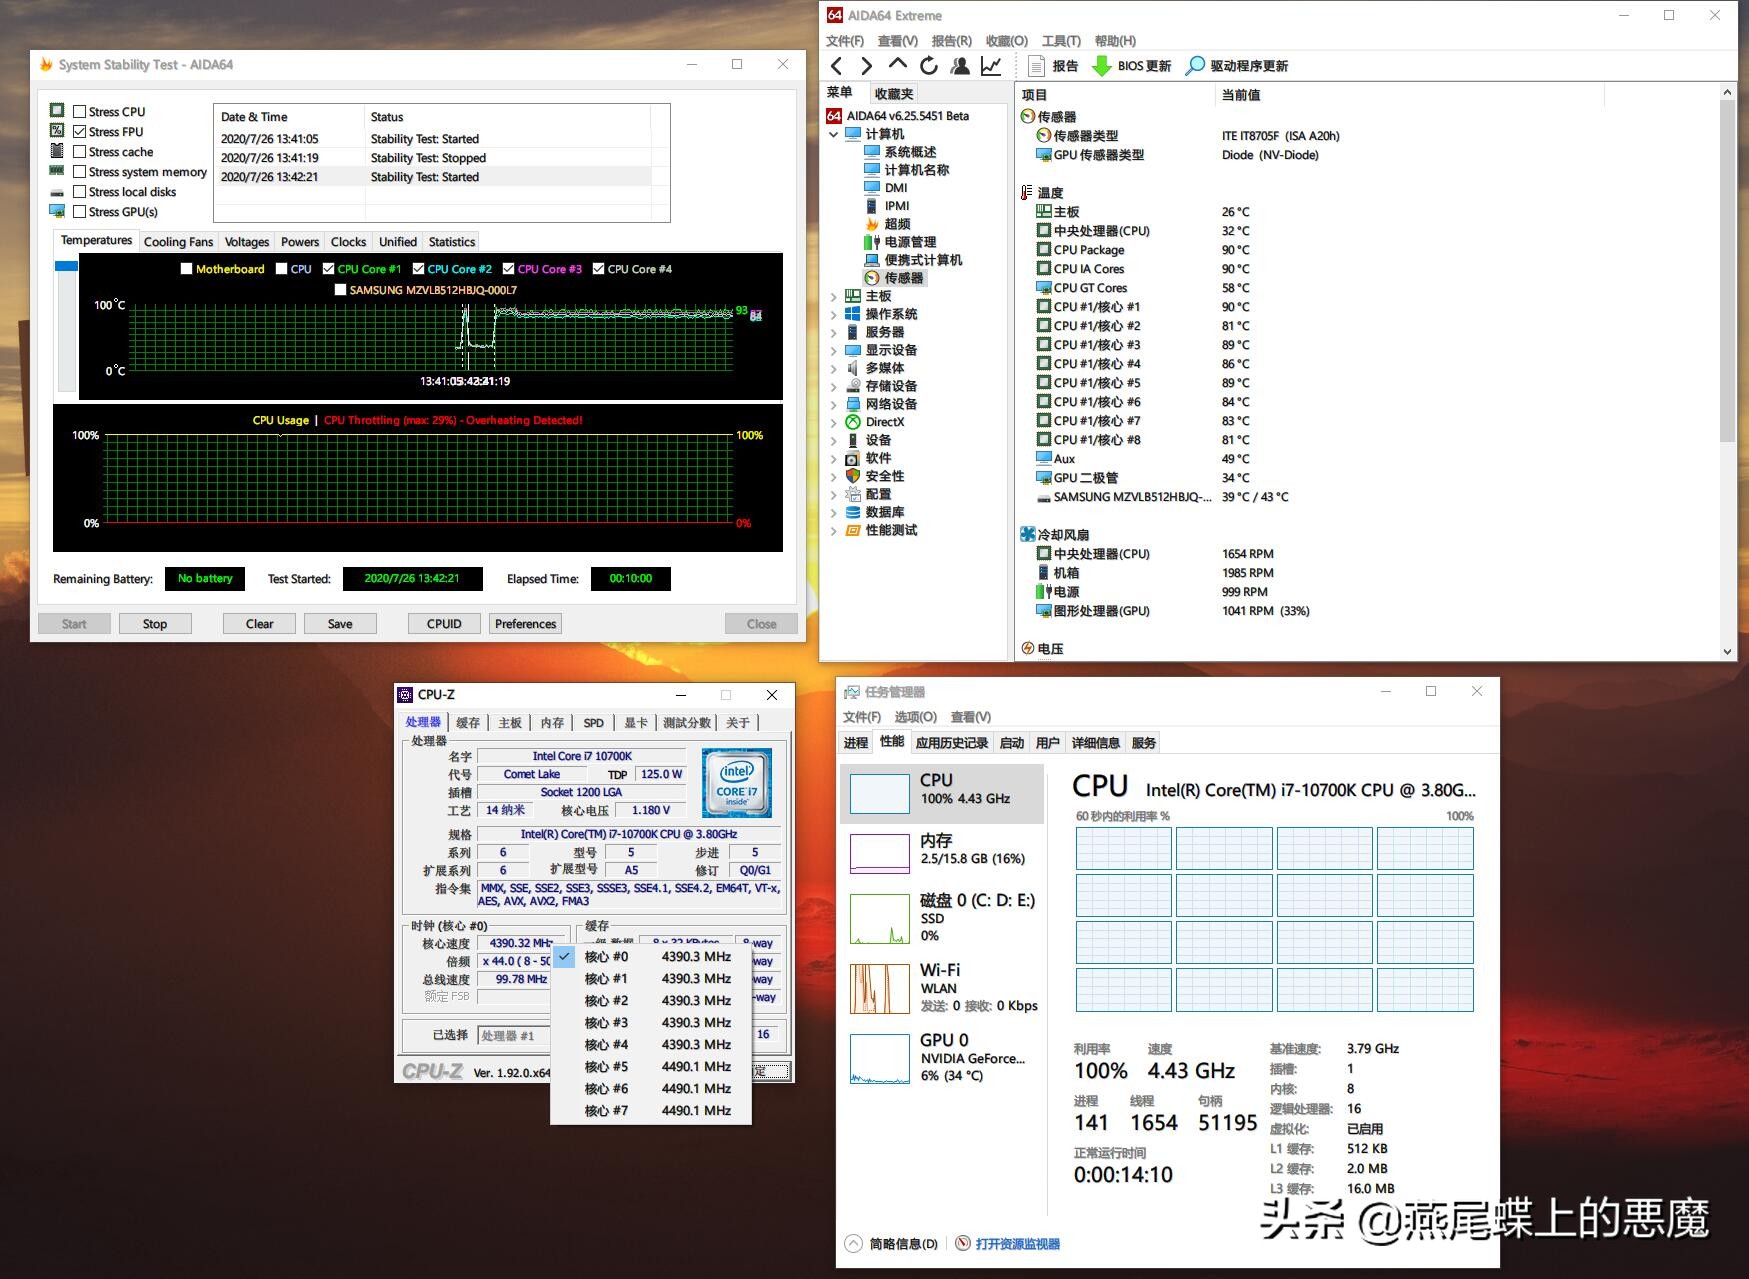Open the 内存 tab in CPU-Z
This screenshot has width=1749, height=1279.
(x=552, y=723)
